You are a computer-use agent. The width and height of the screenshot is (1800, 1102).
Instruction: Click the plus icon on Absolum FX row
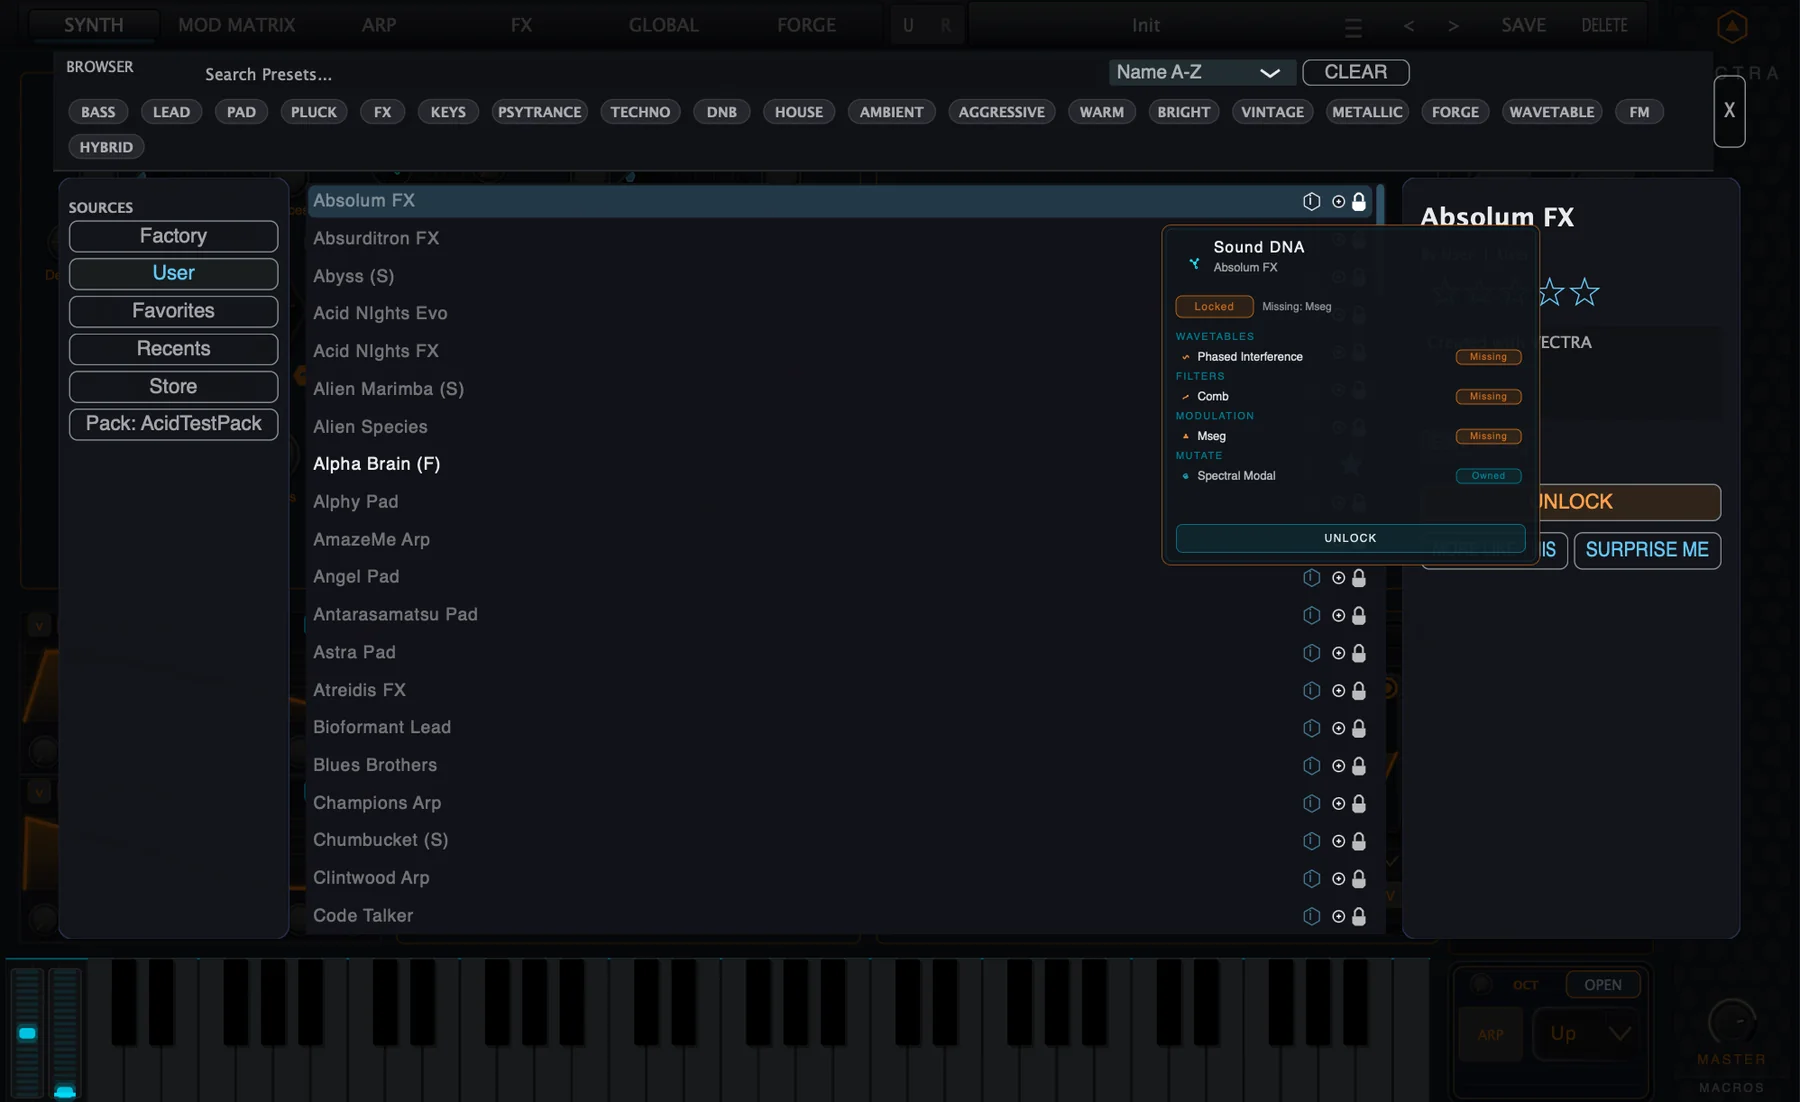(1338, 201)
